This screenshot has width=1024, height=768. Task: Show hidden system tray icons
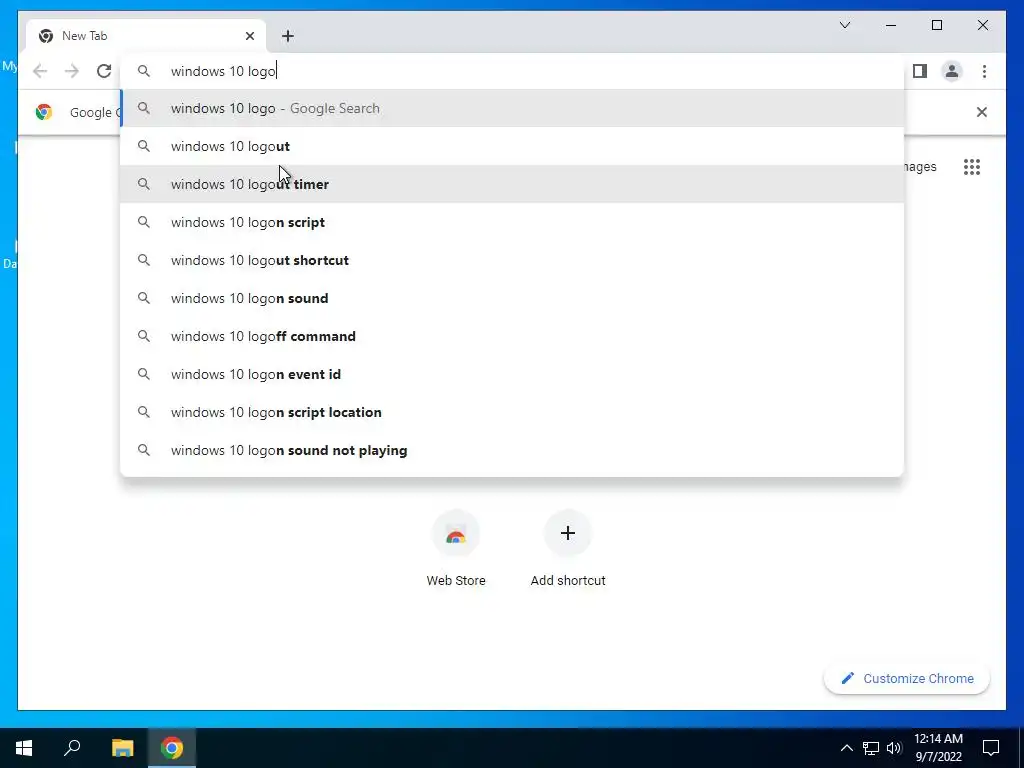coord(846,748)
